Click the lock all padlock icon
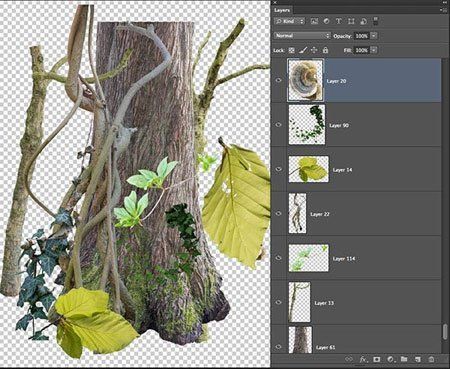This screenshot has height=369, width=450. click(325, 50)
